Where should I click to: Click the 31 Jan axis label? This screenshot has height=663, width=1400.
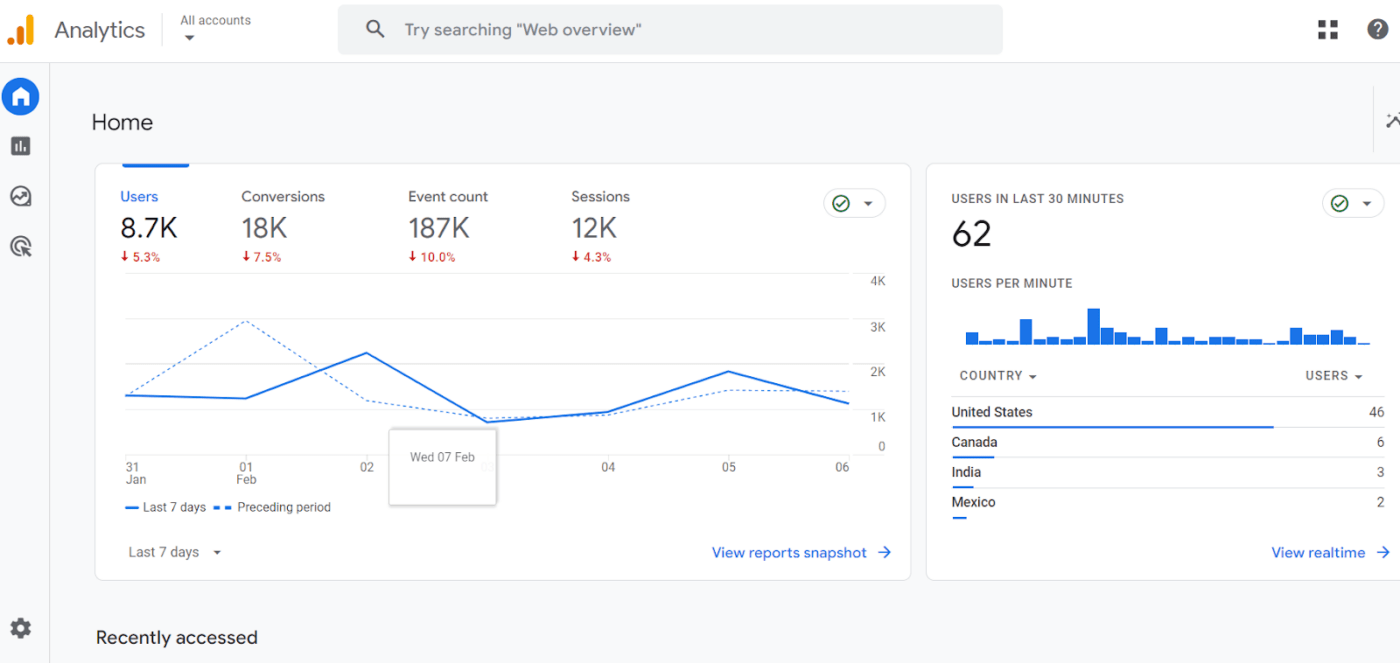135,473
